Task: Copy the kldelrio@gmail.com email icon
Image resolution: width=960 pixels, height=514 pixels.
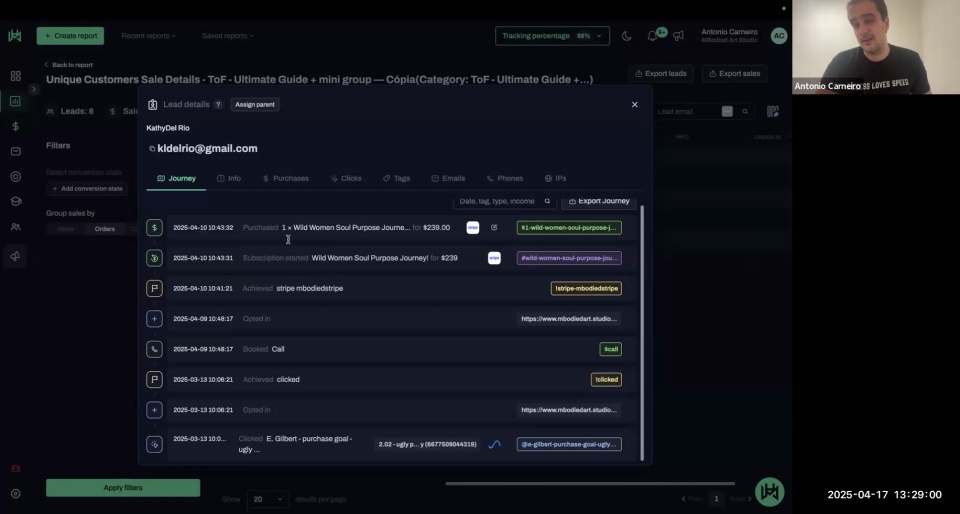Action: pyautogui.click(x=152, y=149)
